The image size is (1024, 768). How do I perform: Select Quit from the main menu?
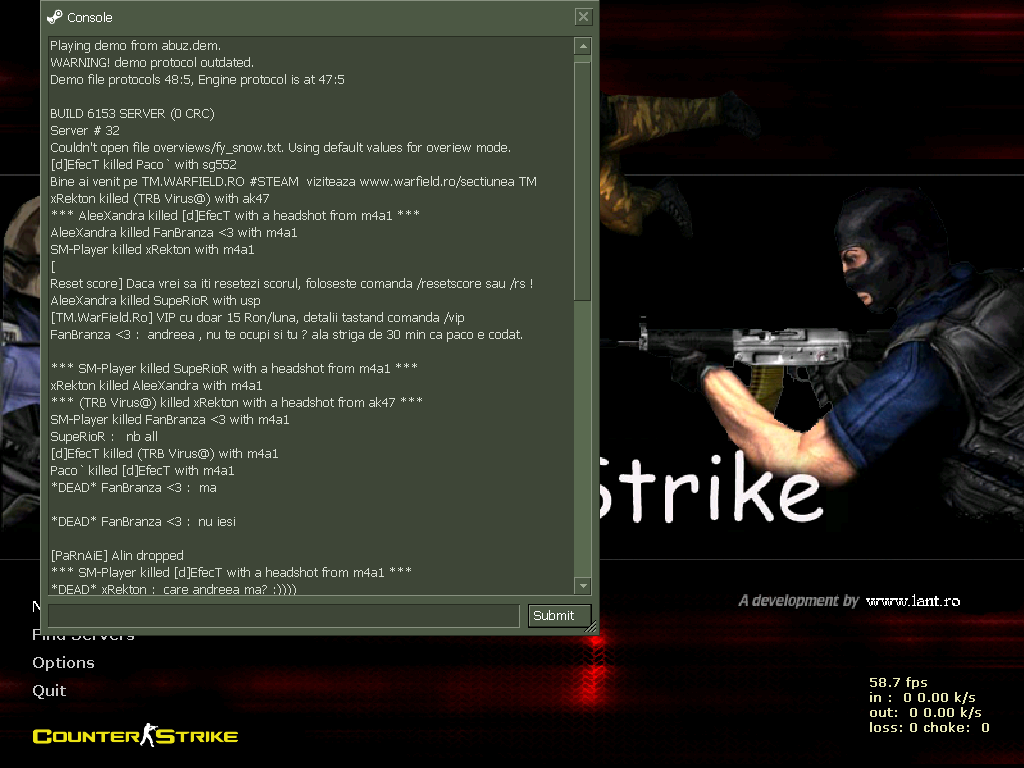49,690
